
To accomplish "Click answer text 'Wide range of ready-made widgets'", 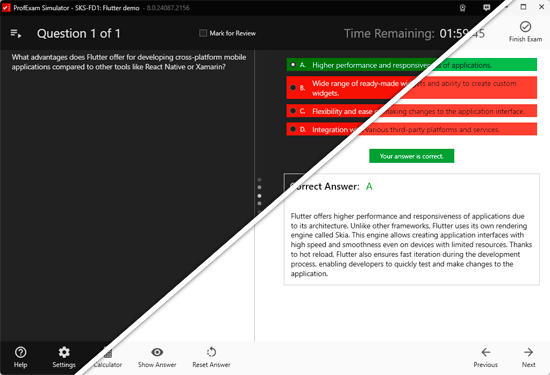I will click(x=414, y=88).
